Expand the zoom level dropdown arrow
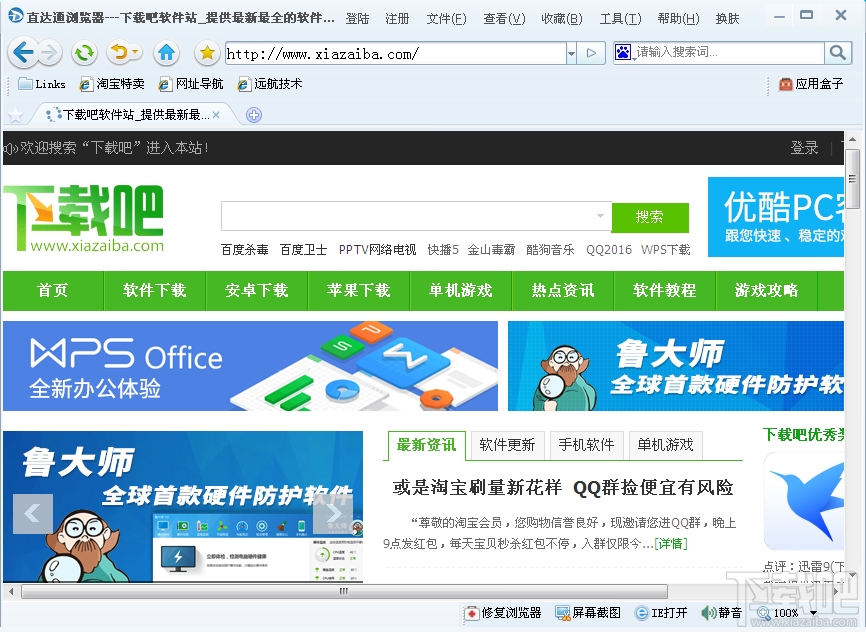Image resolution: width=866 pixels, height=632 pixels. (813, 613)
